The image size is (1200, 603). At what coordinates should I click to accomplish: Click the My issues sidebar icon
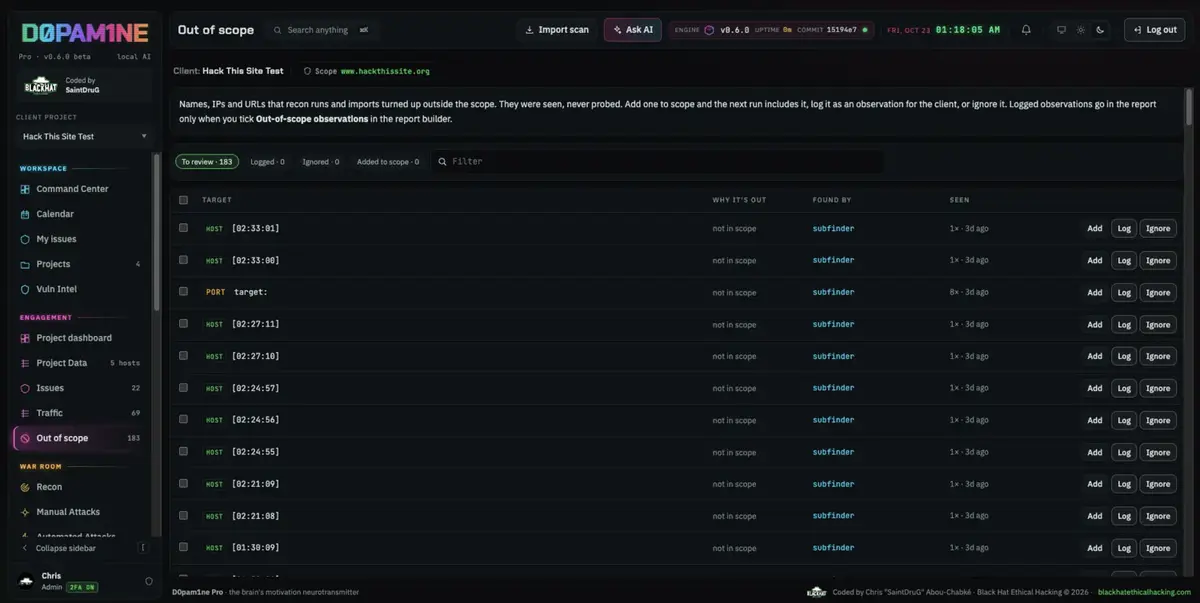pos(26,239)
